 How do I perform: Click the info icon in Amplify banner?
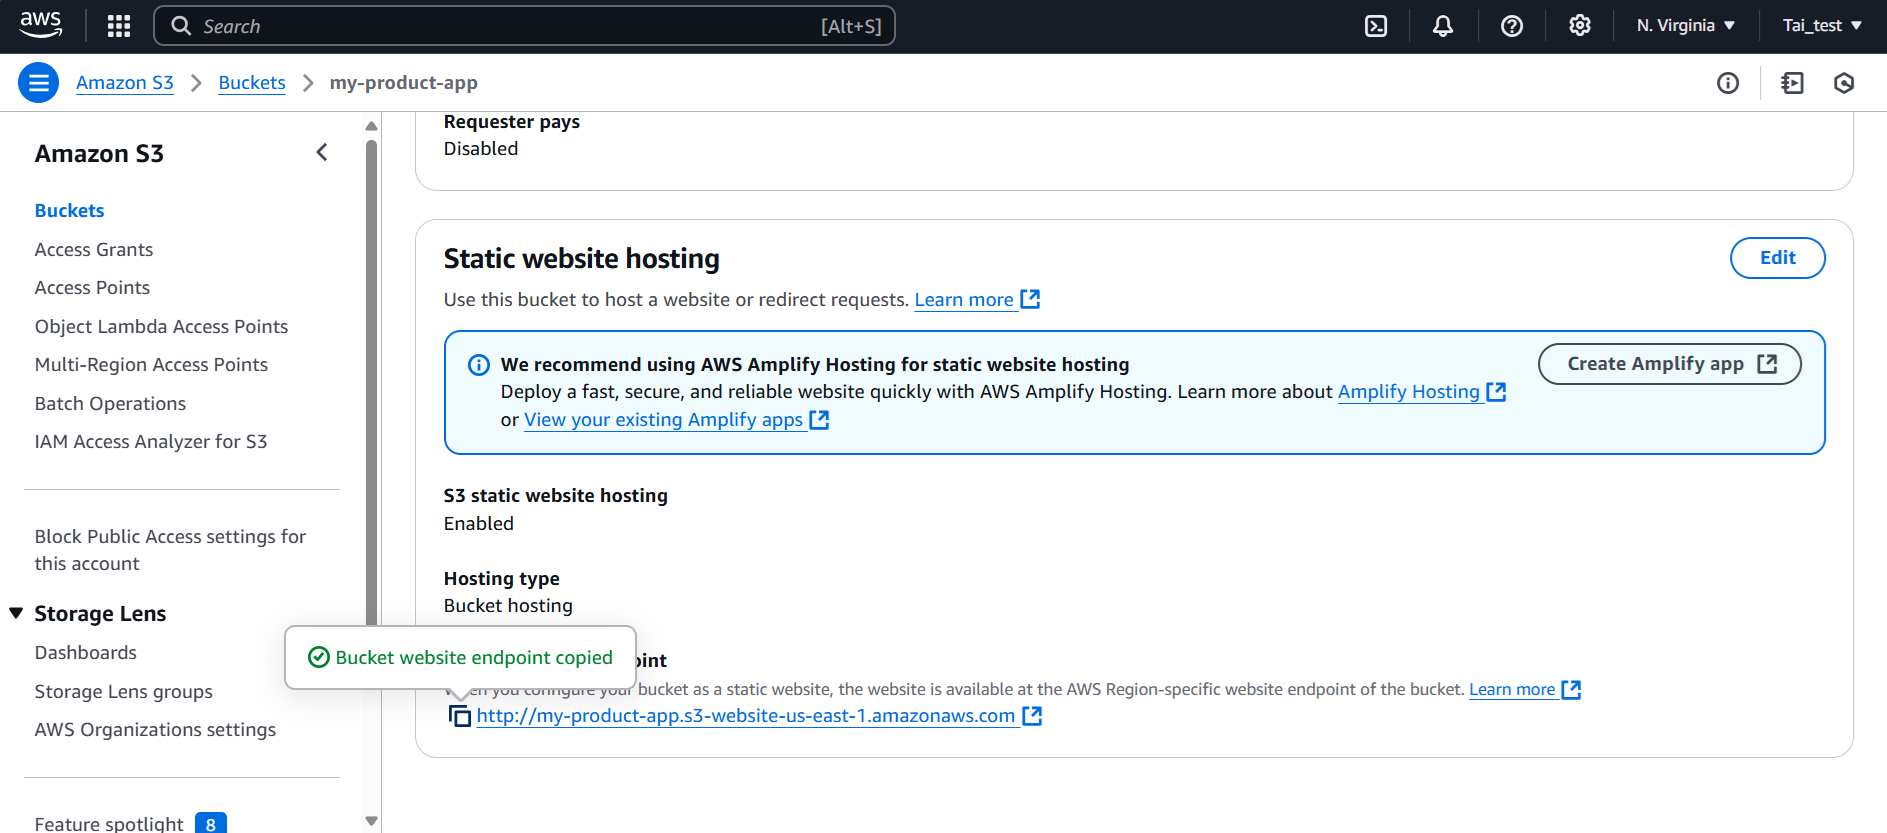coord(479,365)
